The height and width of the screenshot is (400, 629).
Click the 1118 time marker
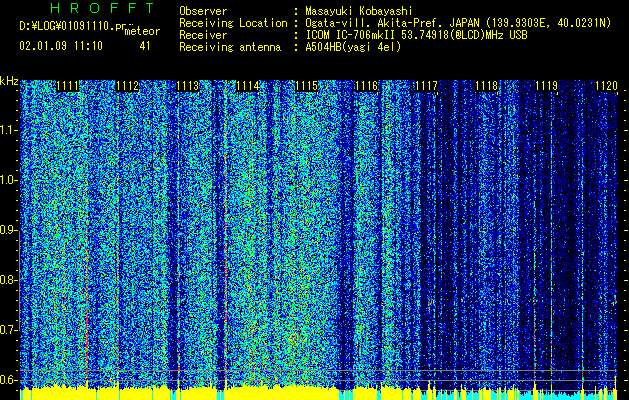point(487,86)
